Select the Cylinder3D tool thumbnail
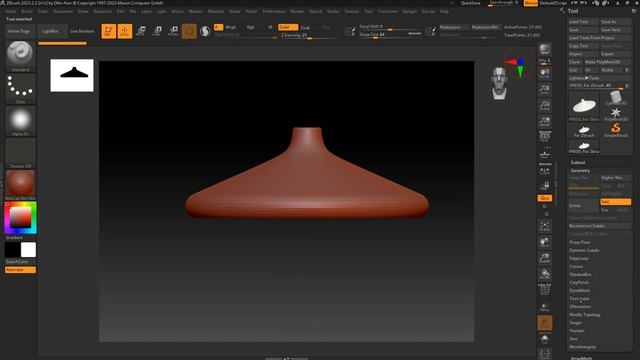Viewport: 640px width, 360px height. (x=616, y=98)
